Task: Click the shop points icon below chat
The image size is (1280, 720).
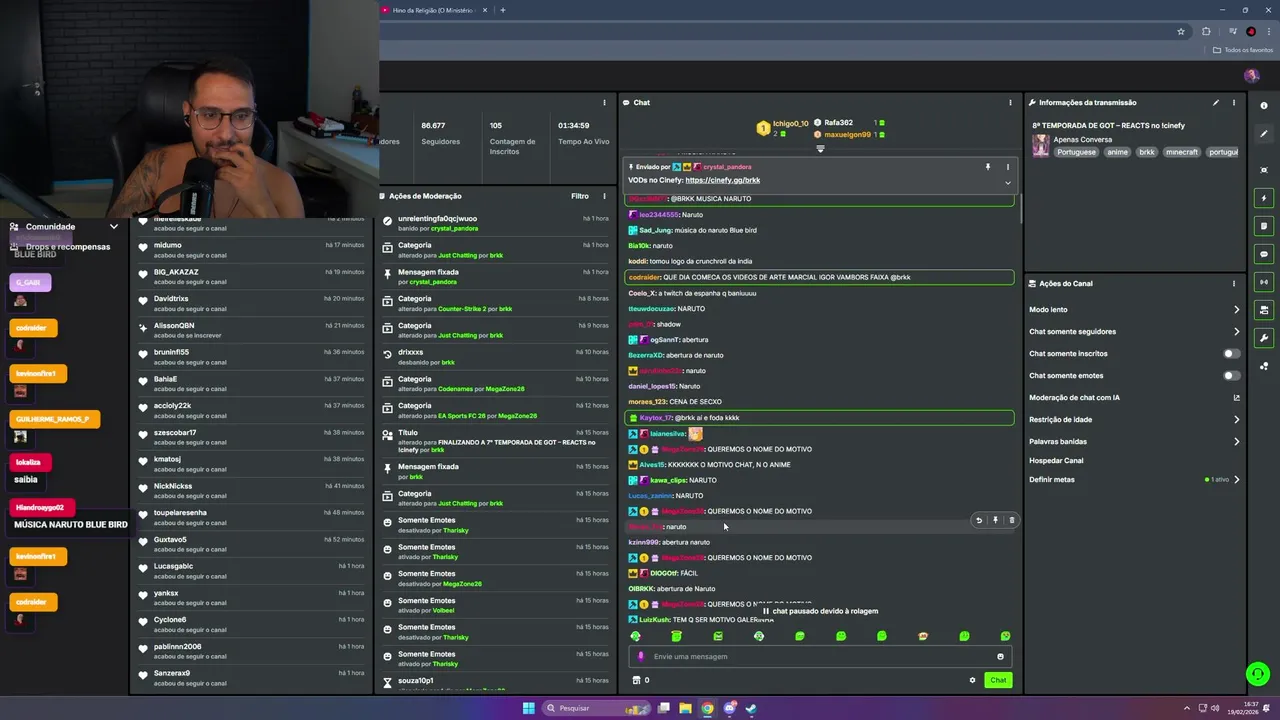Action: (x=636, y=680)
